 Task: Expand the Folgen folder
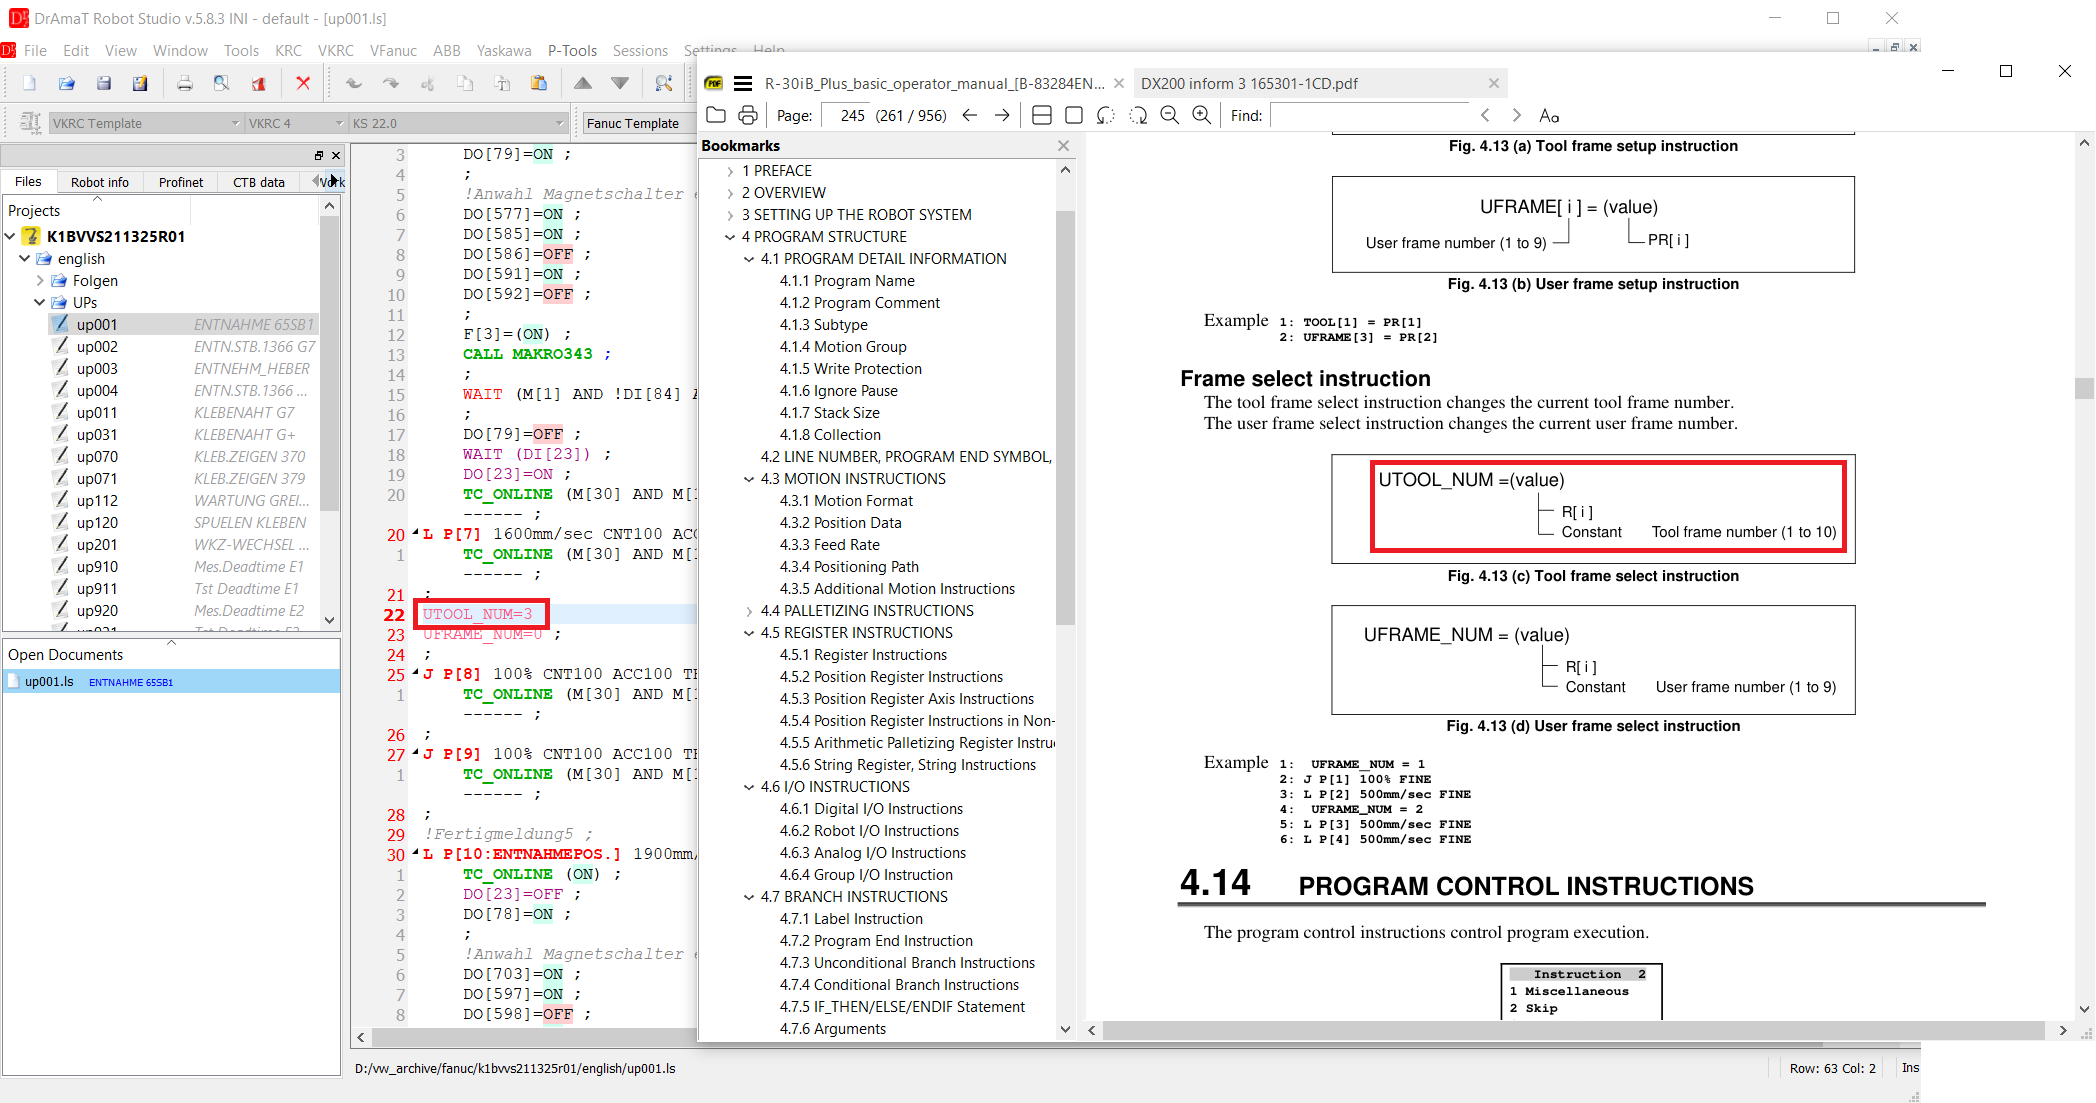point(40,281)
